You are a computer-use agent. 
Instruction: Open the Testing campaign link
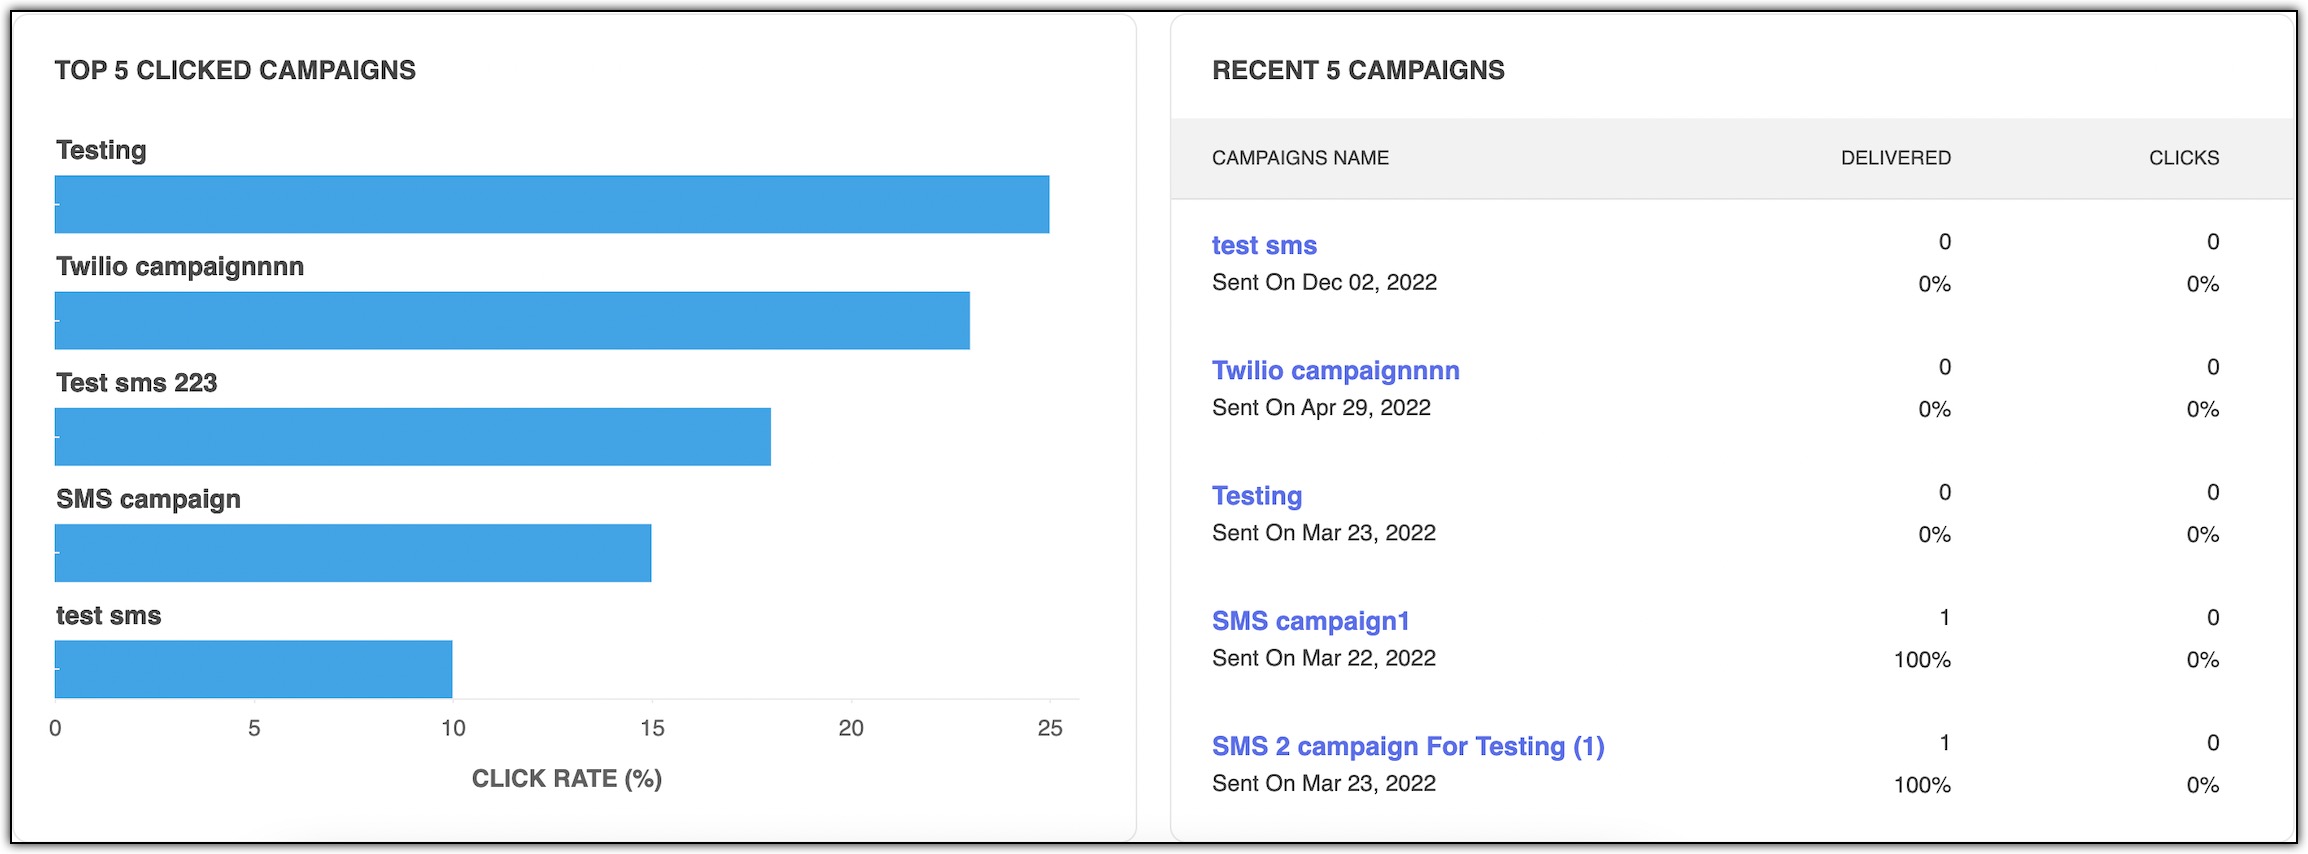coord(1257,496)
